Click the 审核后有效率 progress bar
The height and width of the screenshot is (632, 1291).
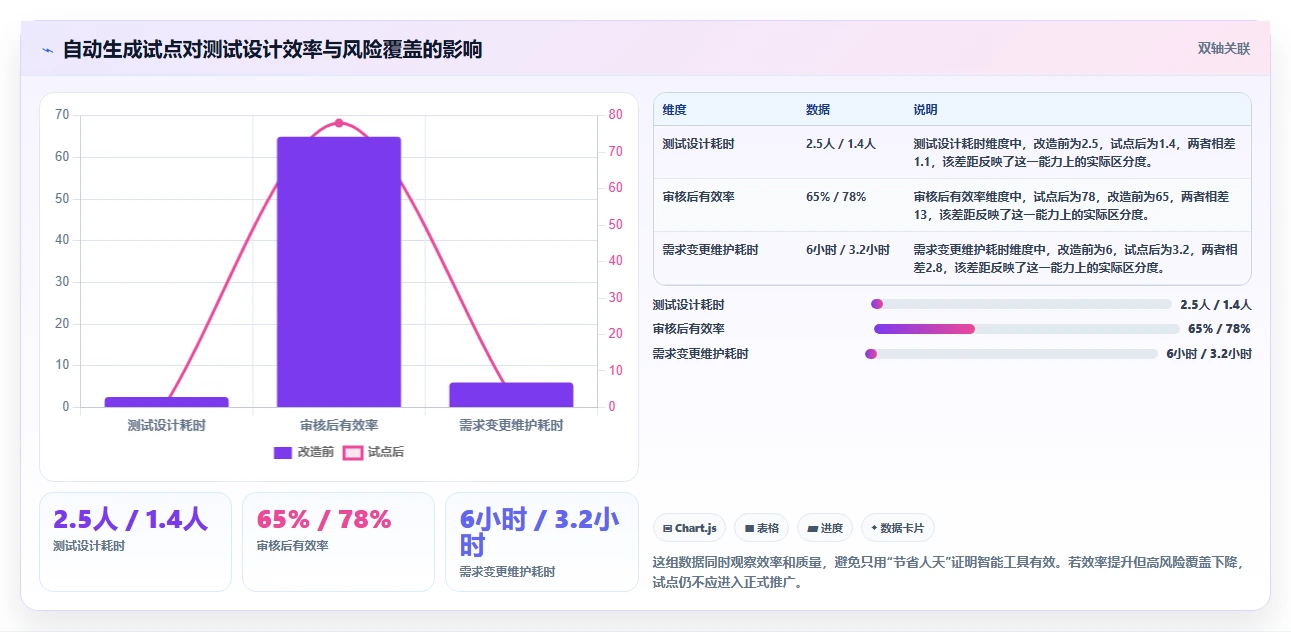(x=1027, y=328)
